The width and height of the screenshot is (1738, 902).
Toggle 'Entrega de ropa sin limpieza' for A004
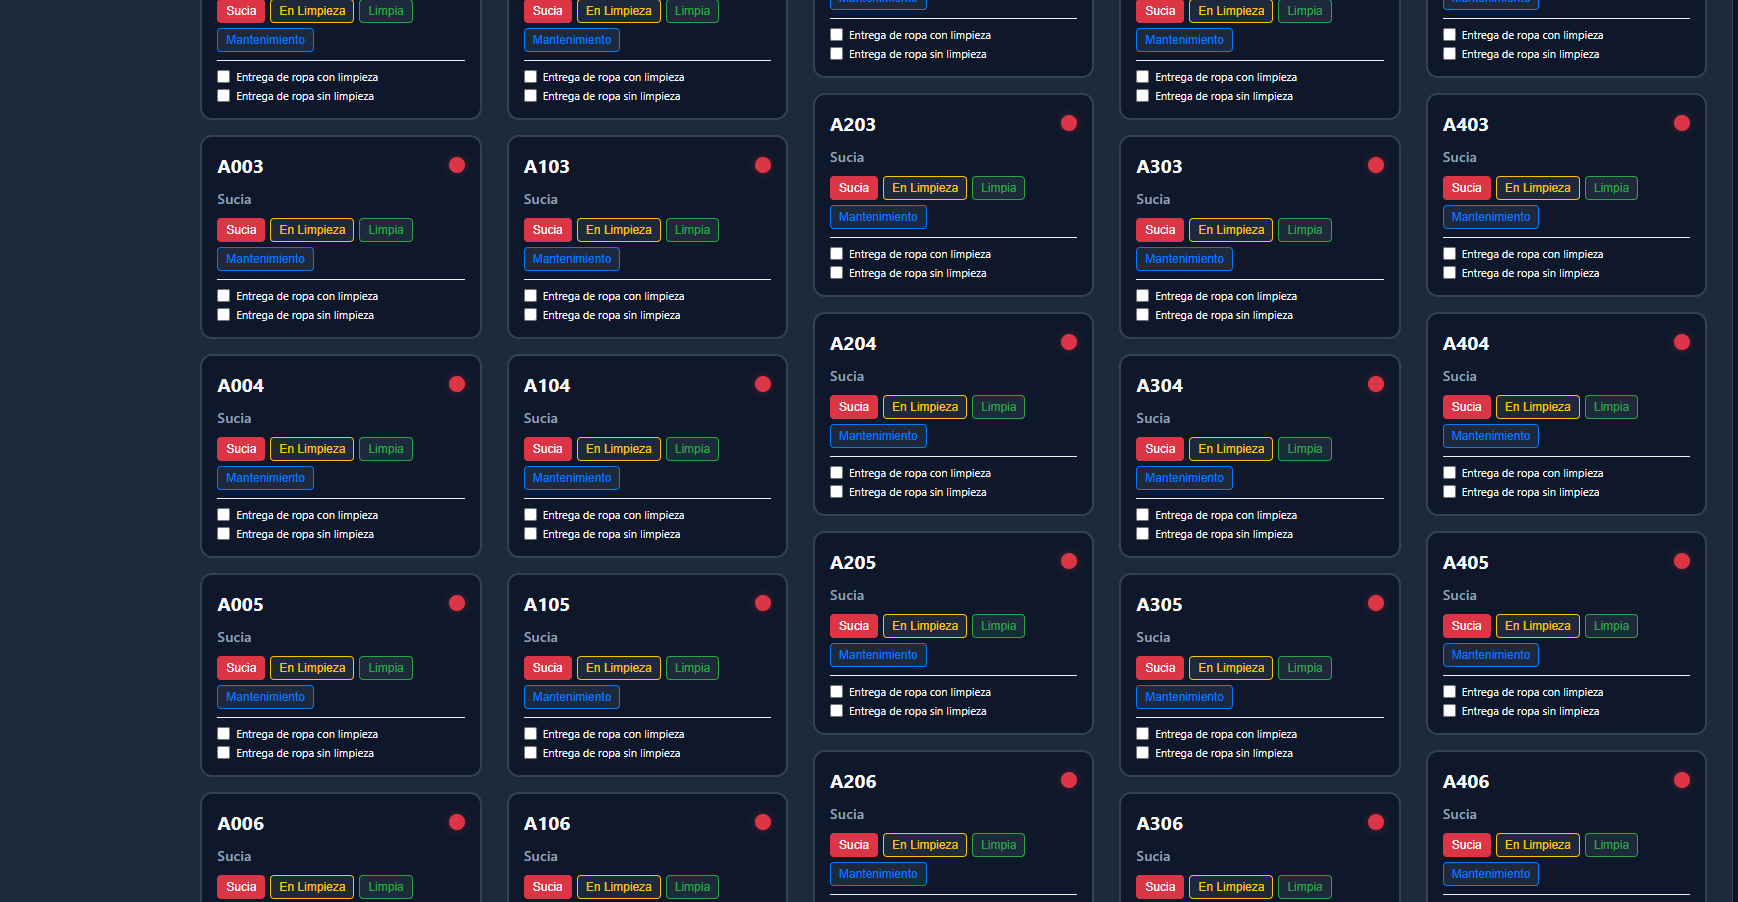(x=224, y=534)
